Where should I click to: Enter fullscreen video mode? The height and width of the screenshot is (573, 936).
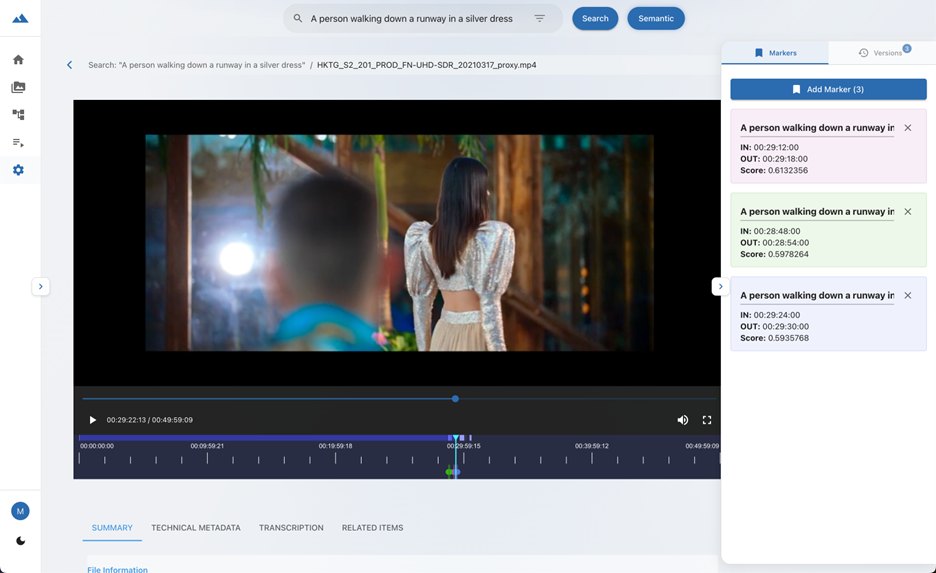tap(707, 420)
